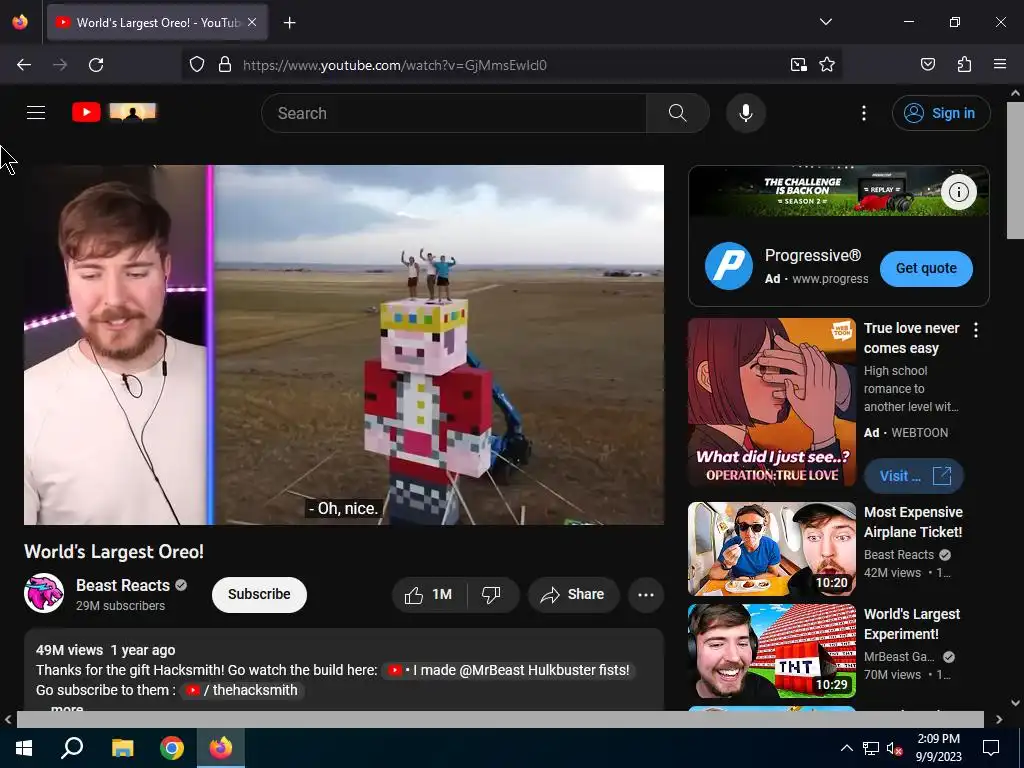
Task: Open YouTube settings three-dot menu
Action: pos(863,113)
